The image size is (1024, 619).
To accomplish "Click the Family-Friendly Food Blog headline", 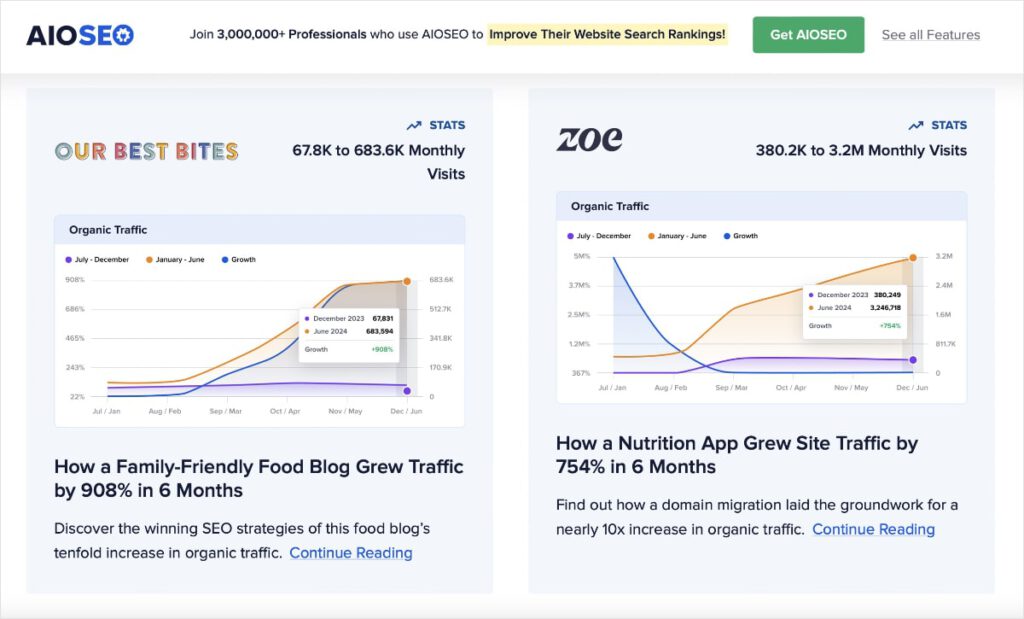I will click(x=257, y=477).
